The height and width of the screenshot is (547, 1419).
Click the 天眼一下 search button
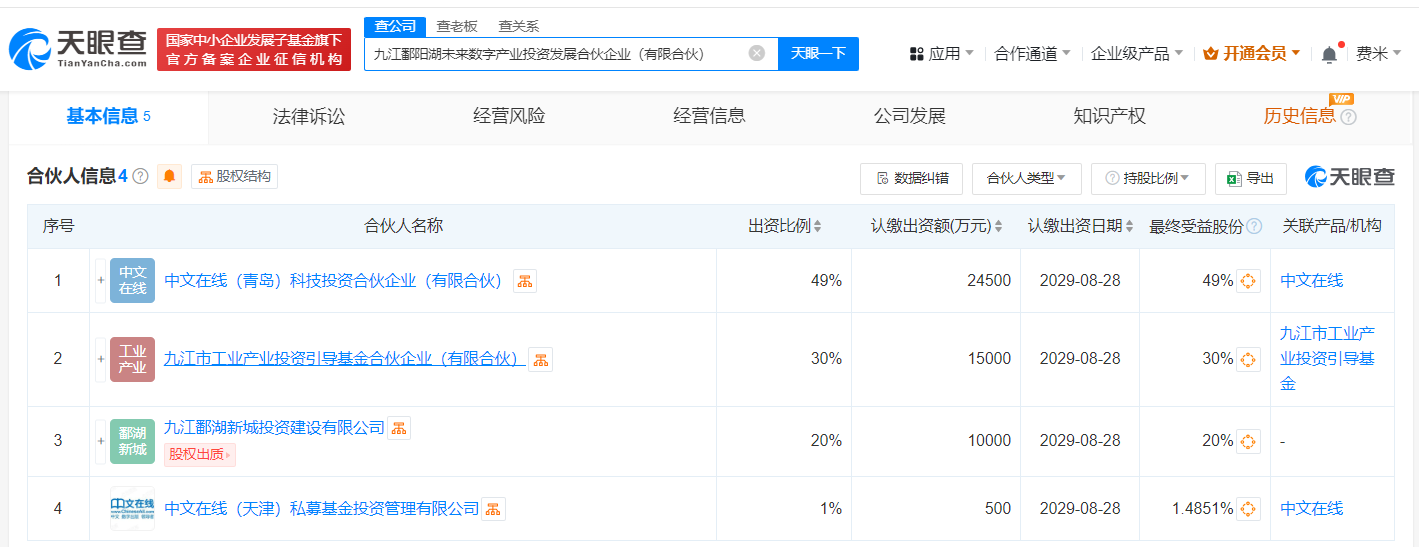(818, 54)
